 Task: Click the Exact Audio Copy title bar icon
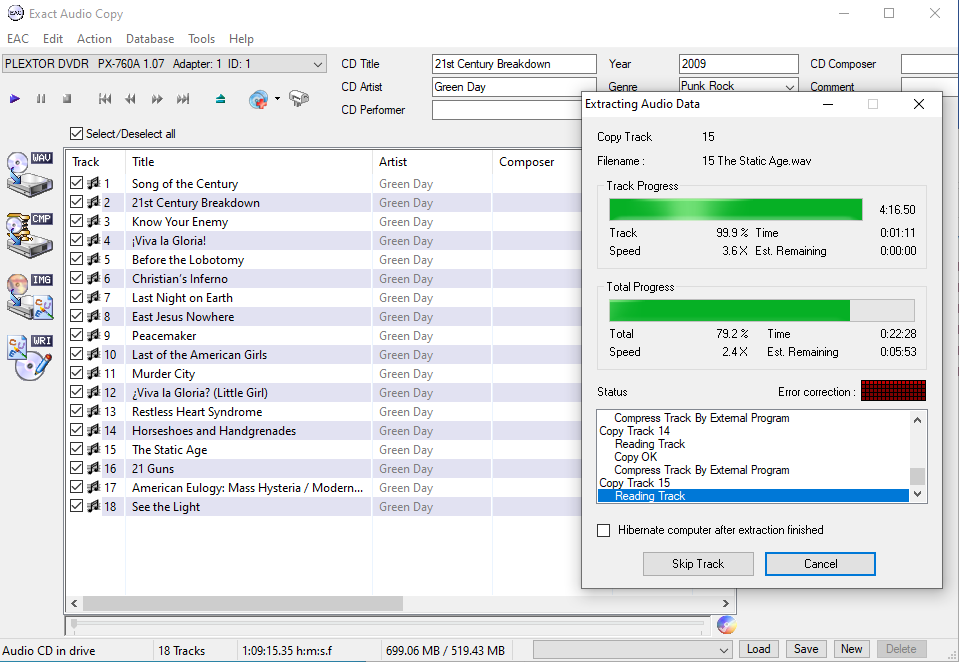[x=15, y=13]
